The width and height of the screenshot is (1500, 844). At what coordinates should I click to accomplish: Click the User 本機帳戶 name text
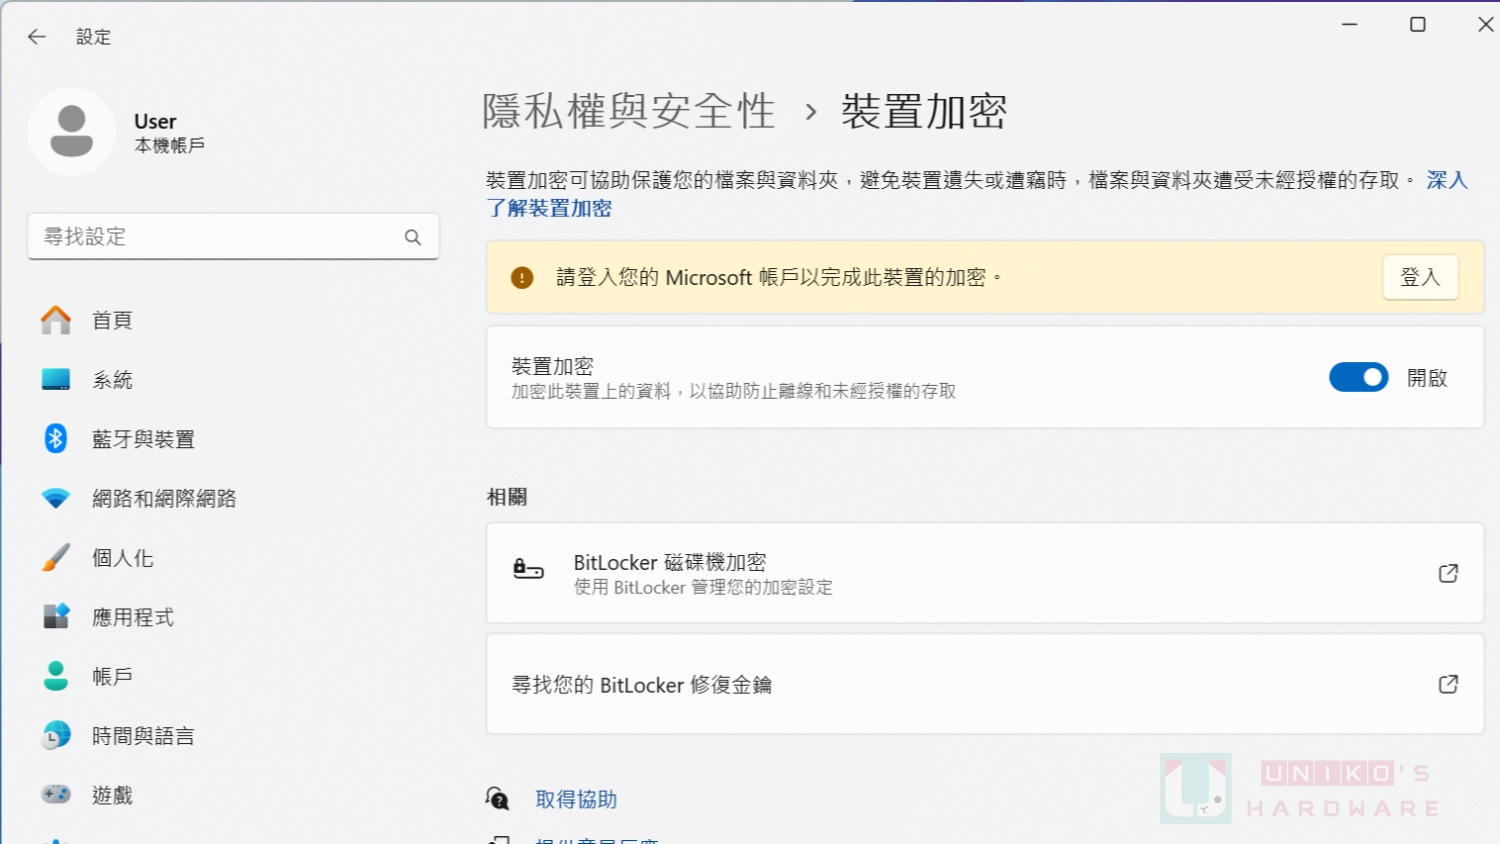pyautogui.click(x=169, y=132)
